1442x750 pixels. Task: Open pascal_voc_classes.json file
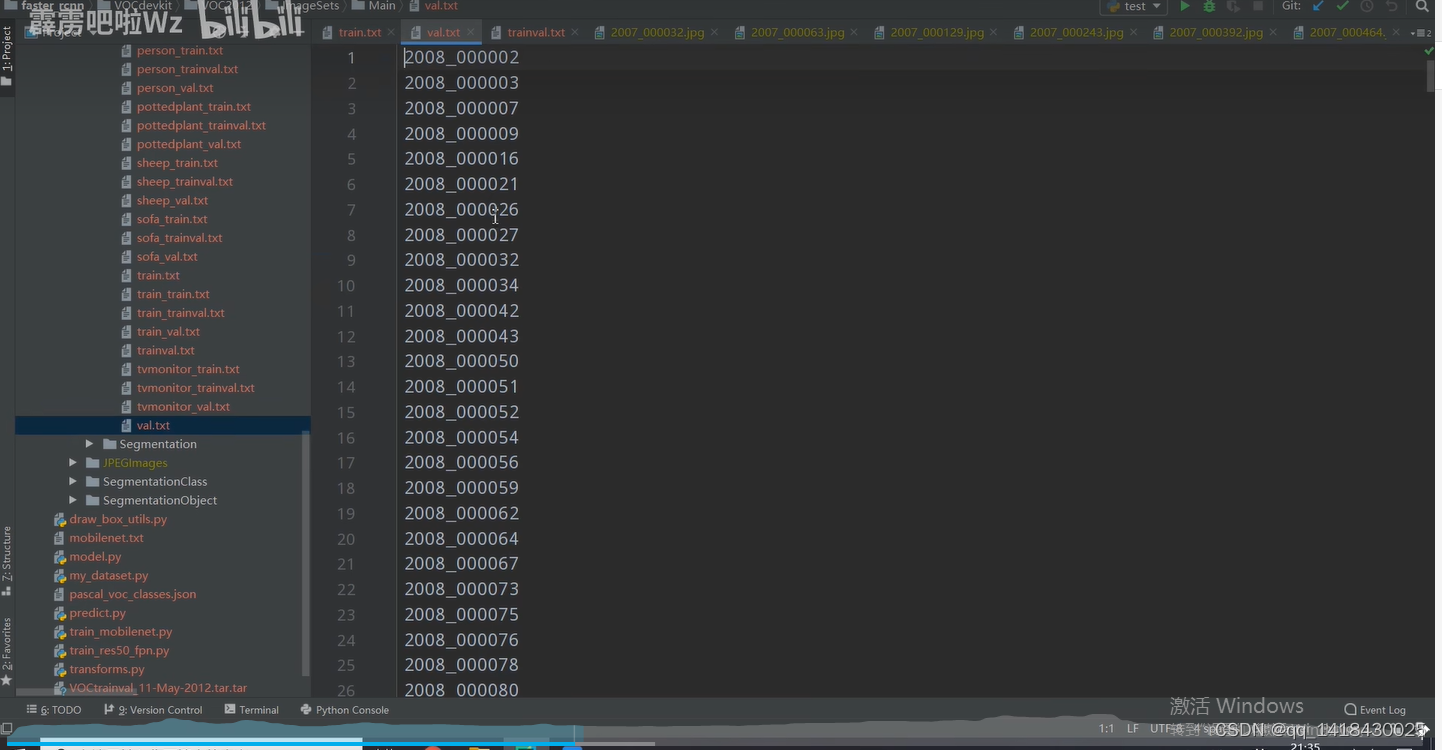(x=132, y=594)
